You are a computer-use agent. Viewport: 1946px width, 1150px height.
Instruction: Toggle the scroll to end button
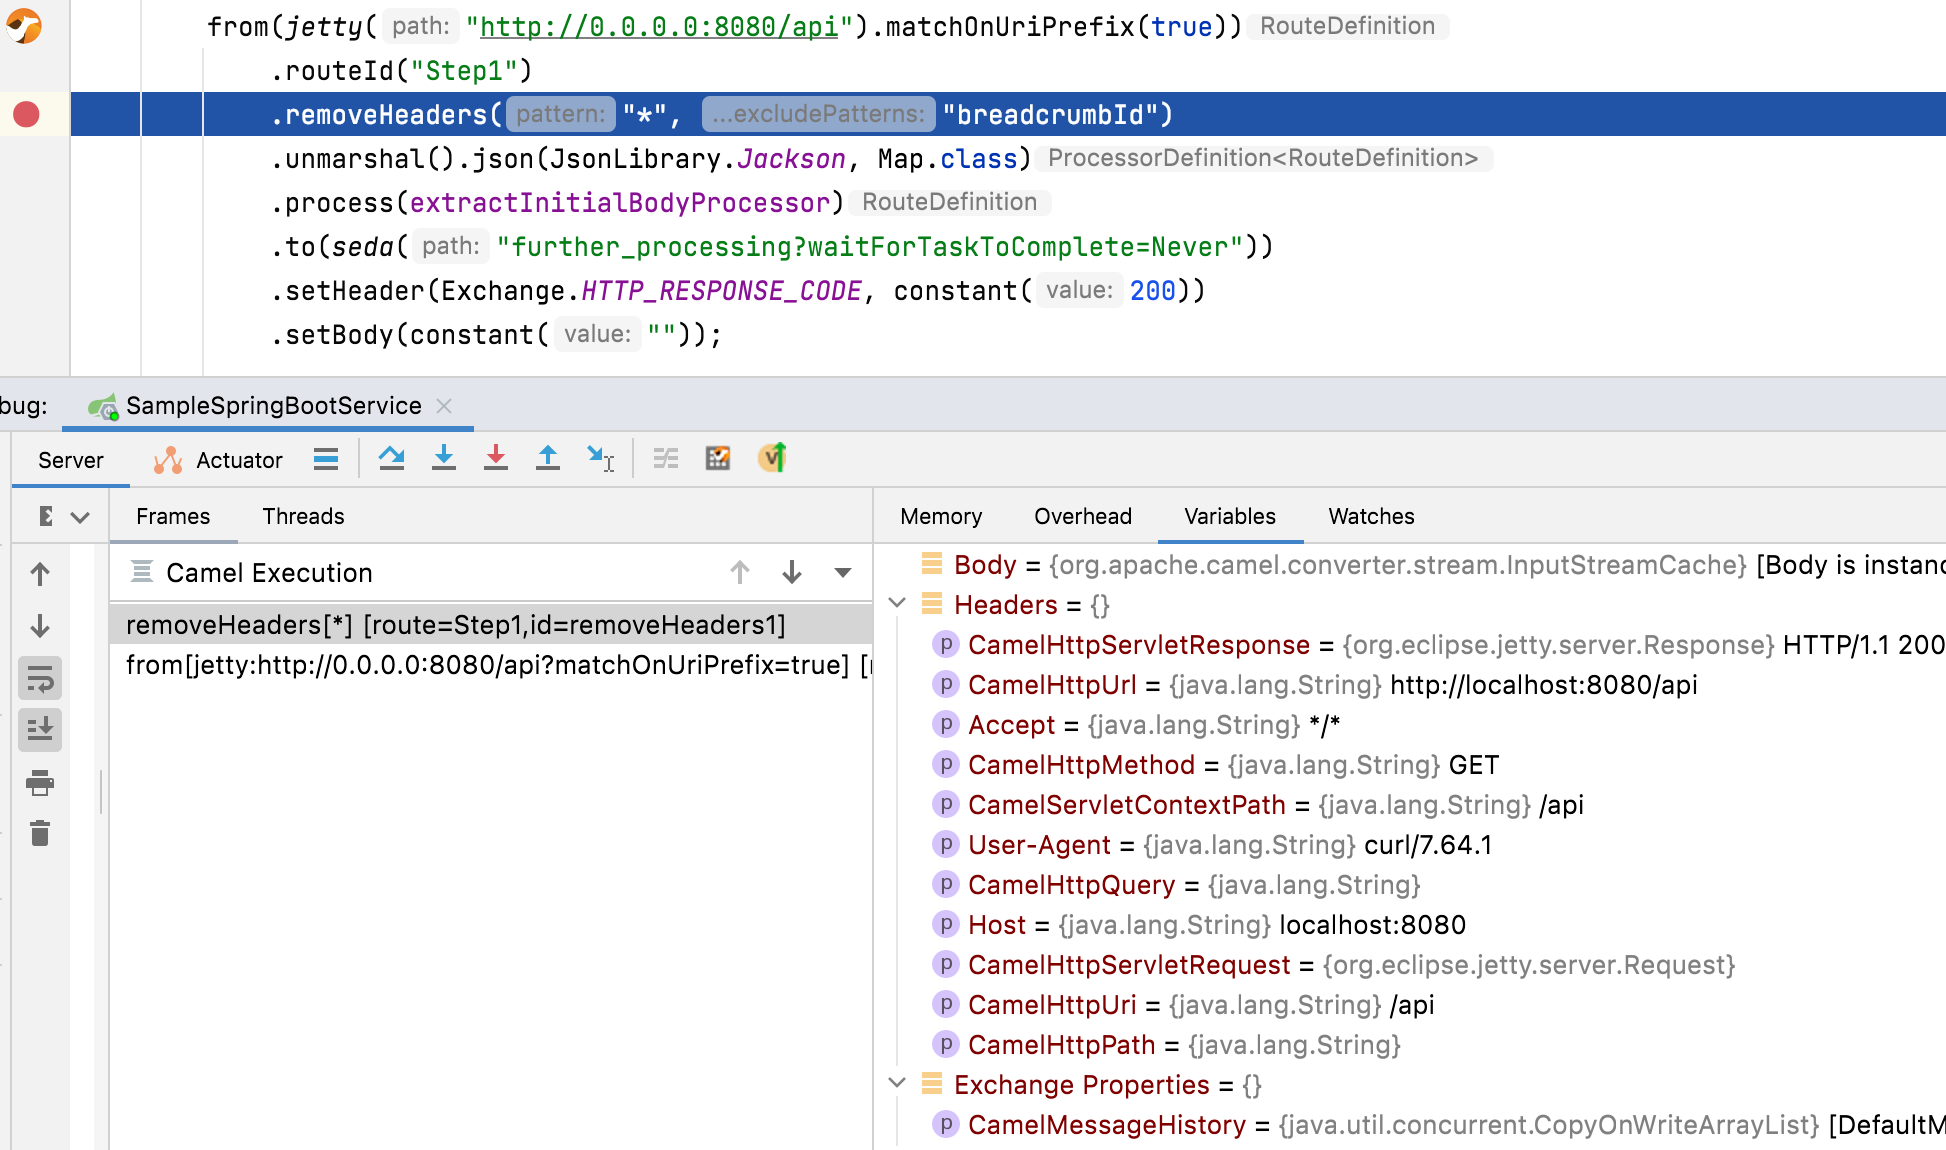point(40,730)
